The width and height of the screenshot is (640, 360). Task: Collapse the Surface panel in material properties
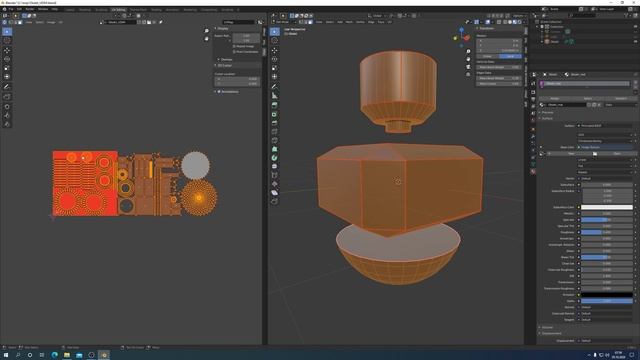[x=547, y=118]
